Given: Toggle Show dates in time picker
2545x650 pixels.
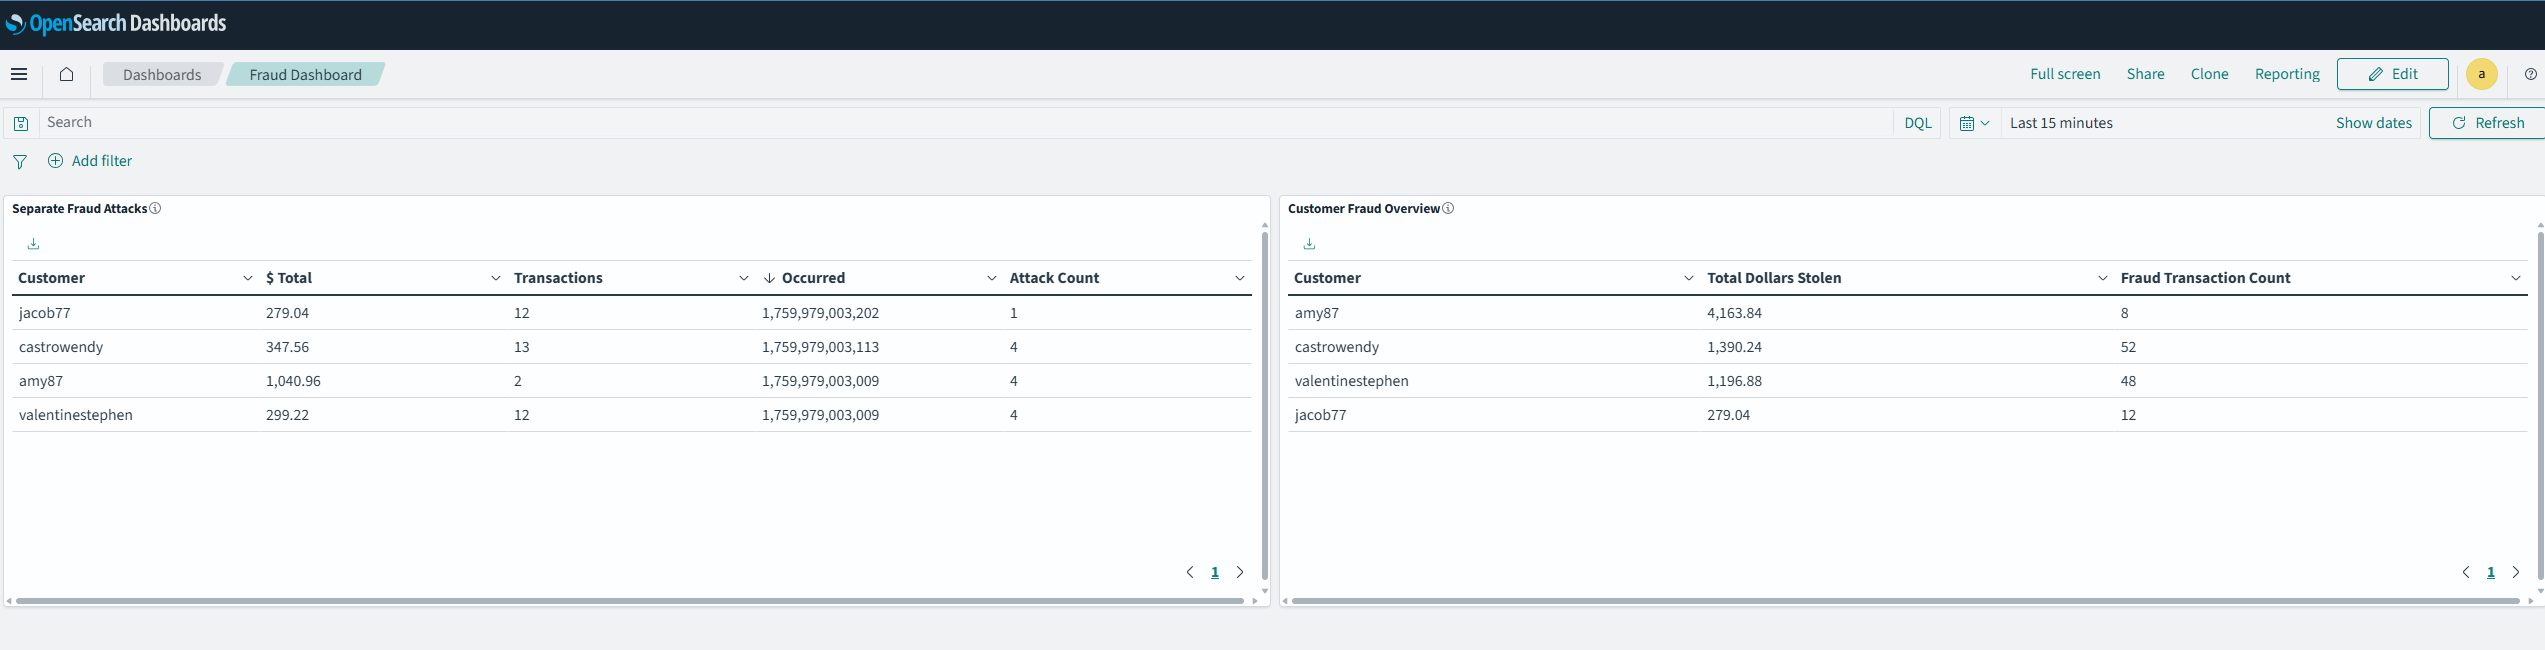Looking at the screenshot, I should (x=2373, y=123).
